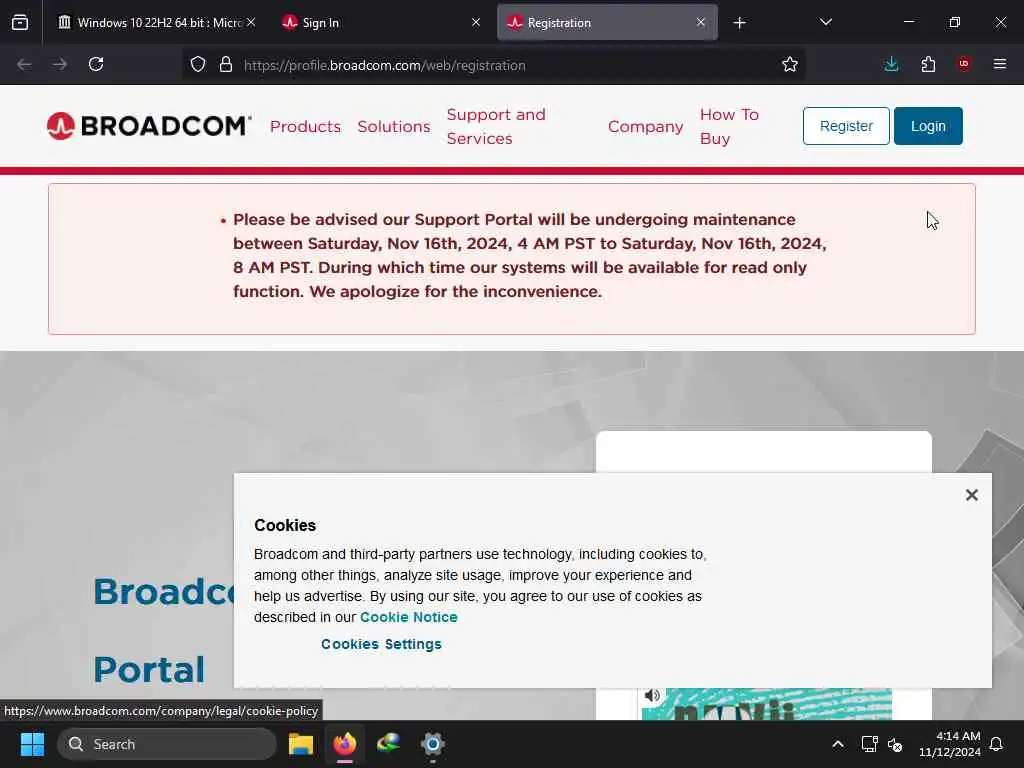Open Cookies Settings

381,644
